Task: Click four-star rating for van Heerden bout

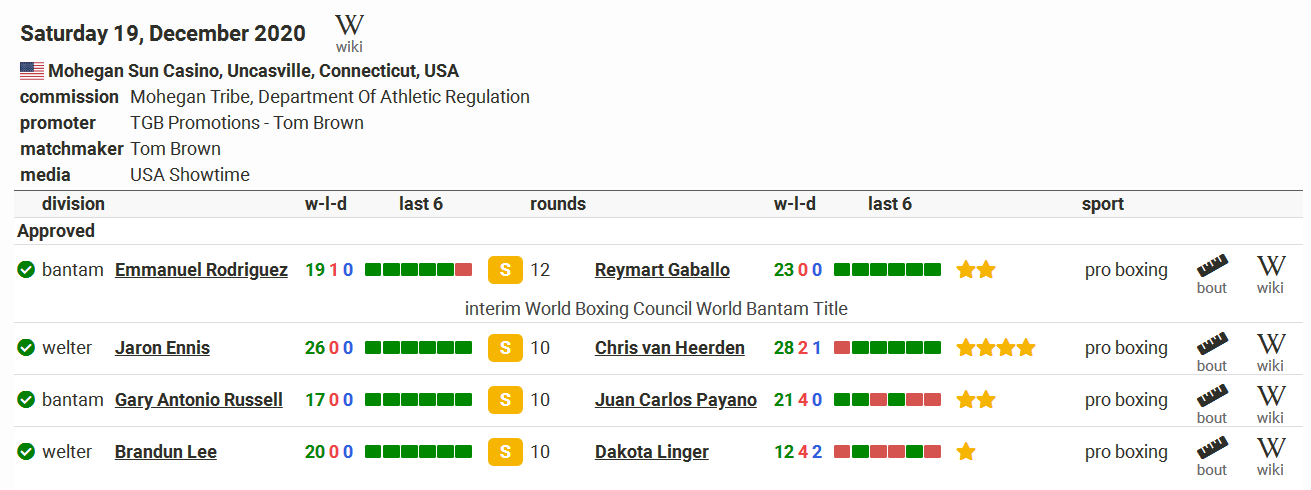Action: (x=995, y=348)
